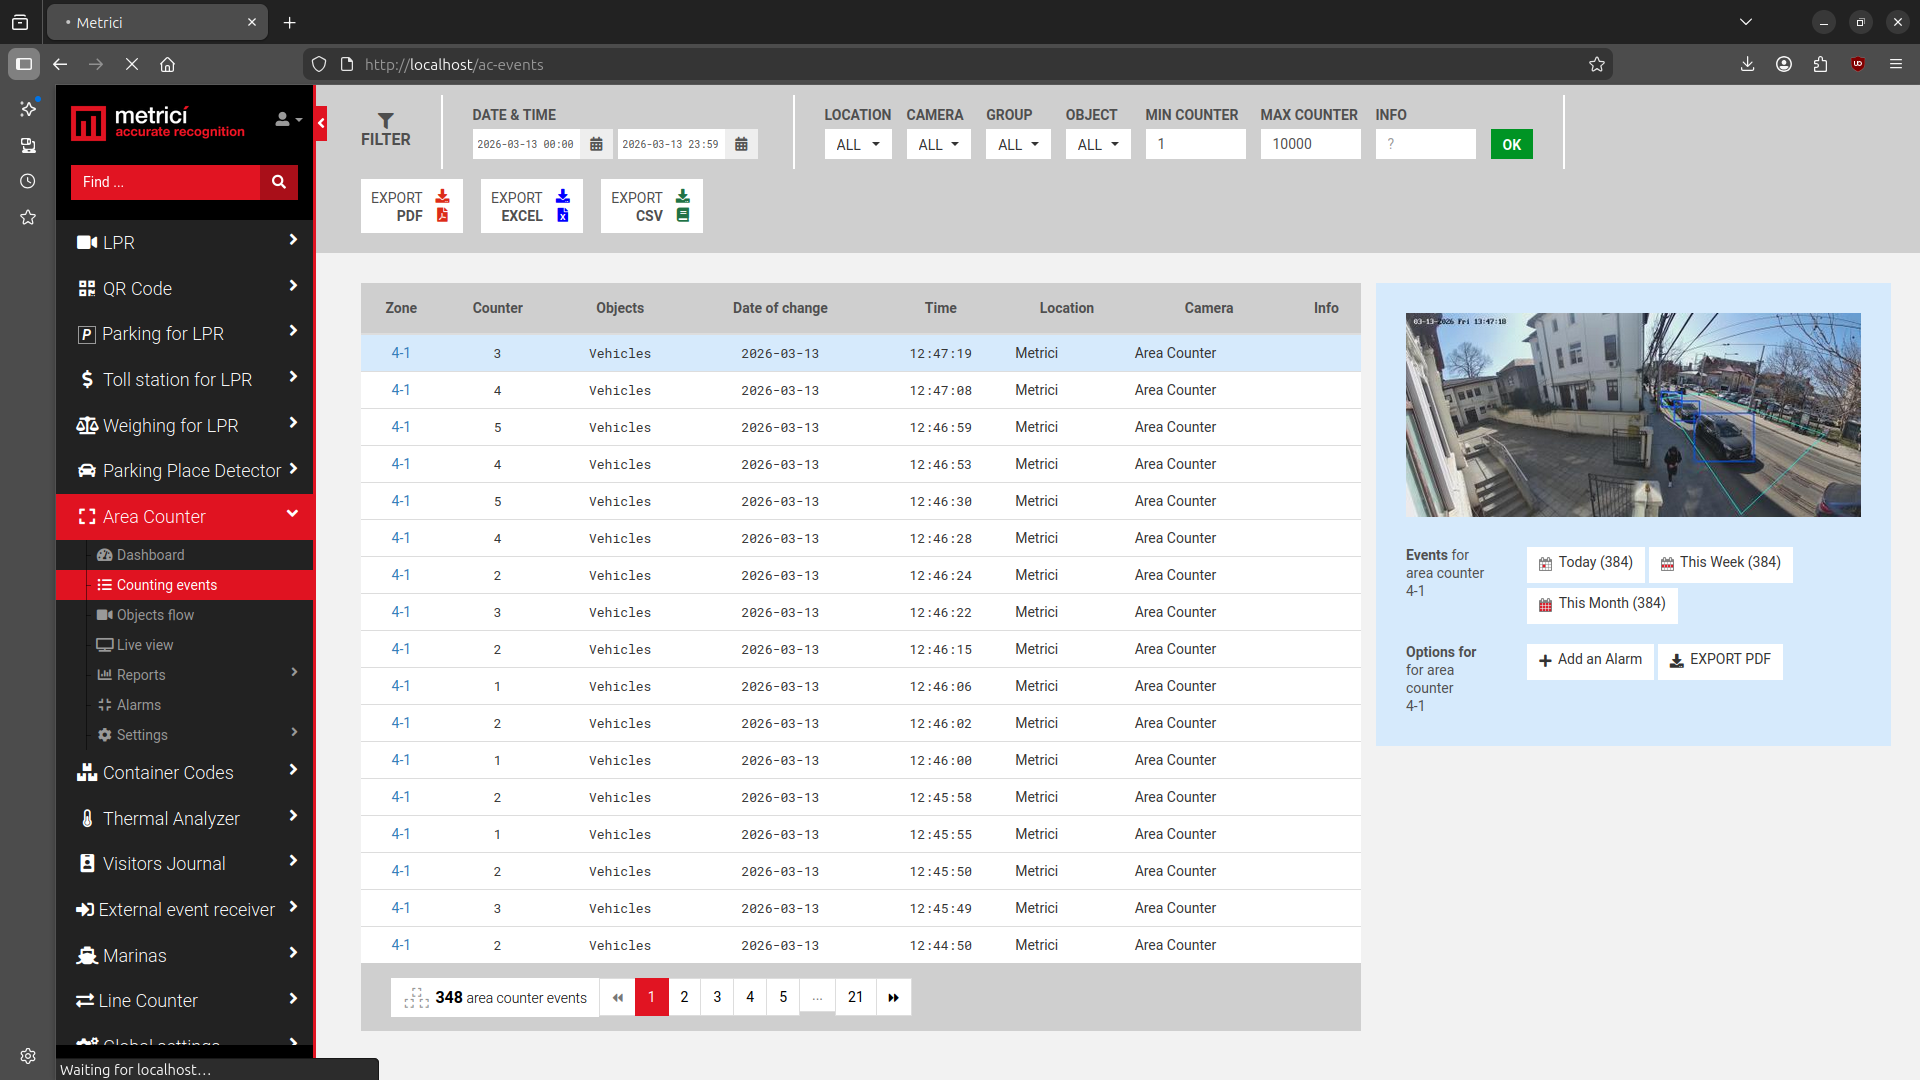Expand the QR Code menu section
The image size is (1920, 1080).
tap(185, 288)
